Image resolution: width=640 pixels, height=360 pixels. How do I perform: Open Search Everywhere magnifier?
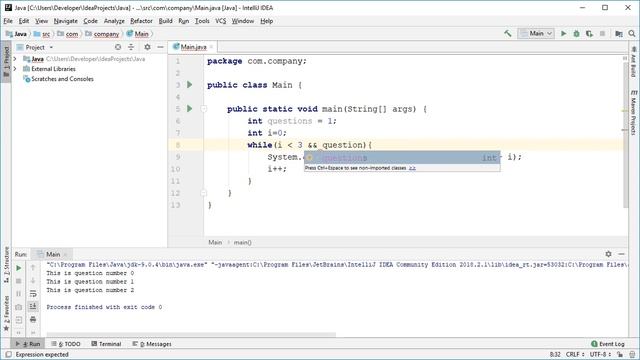(x=632, y=33)
